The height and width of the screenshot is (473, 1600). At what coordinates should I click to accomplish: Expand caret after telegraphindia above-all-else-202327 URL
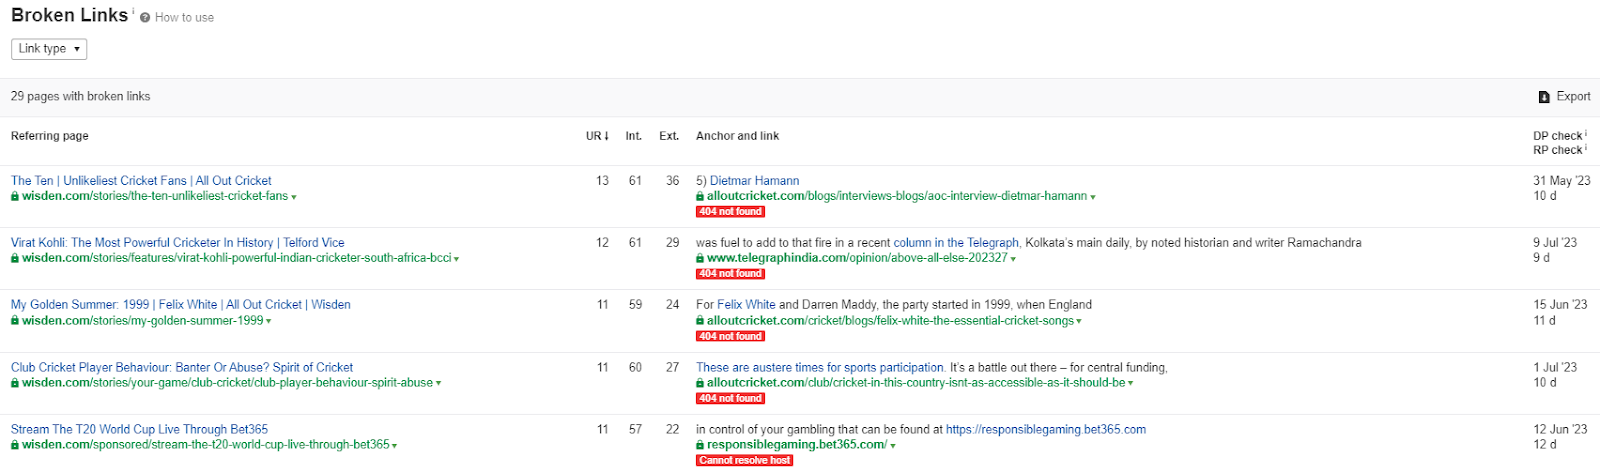1013,259
